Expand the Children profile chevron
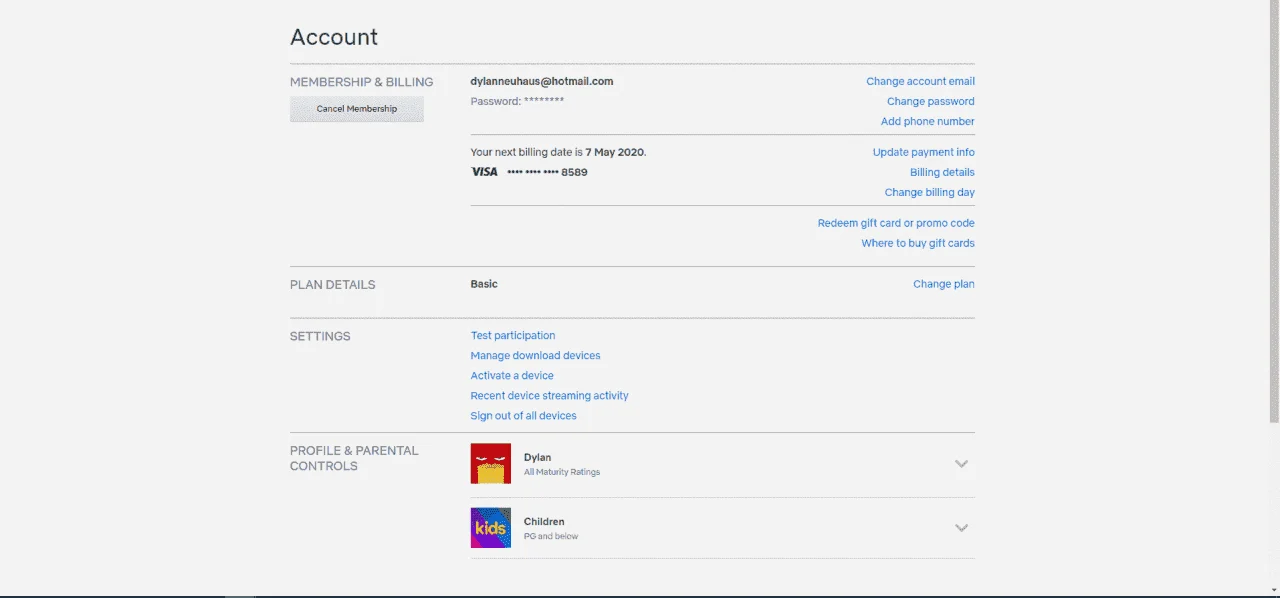The height and width of the screenshot is (598, 1280). (x=961, y=528)
